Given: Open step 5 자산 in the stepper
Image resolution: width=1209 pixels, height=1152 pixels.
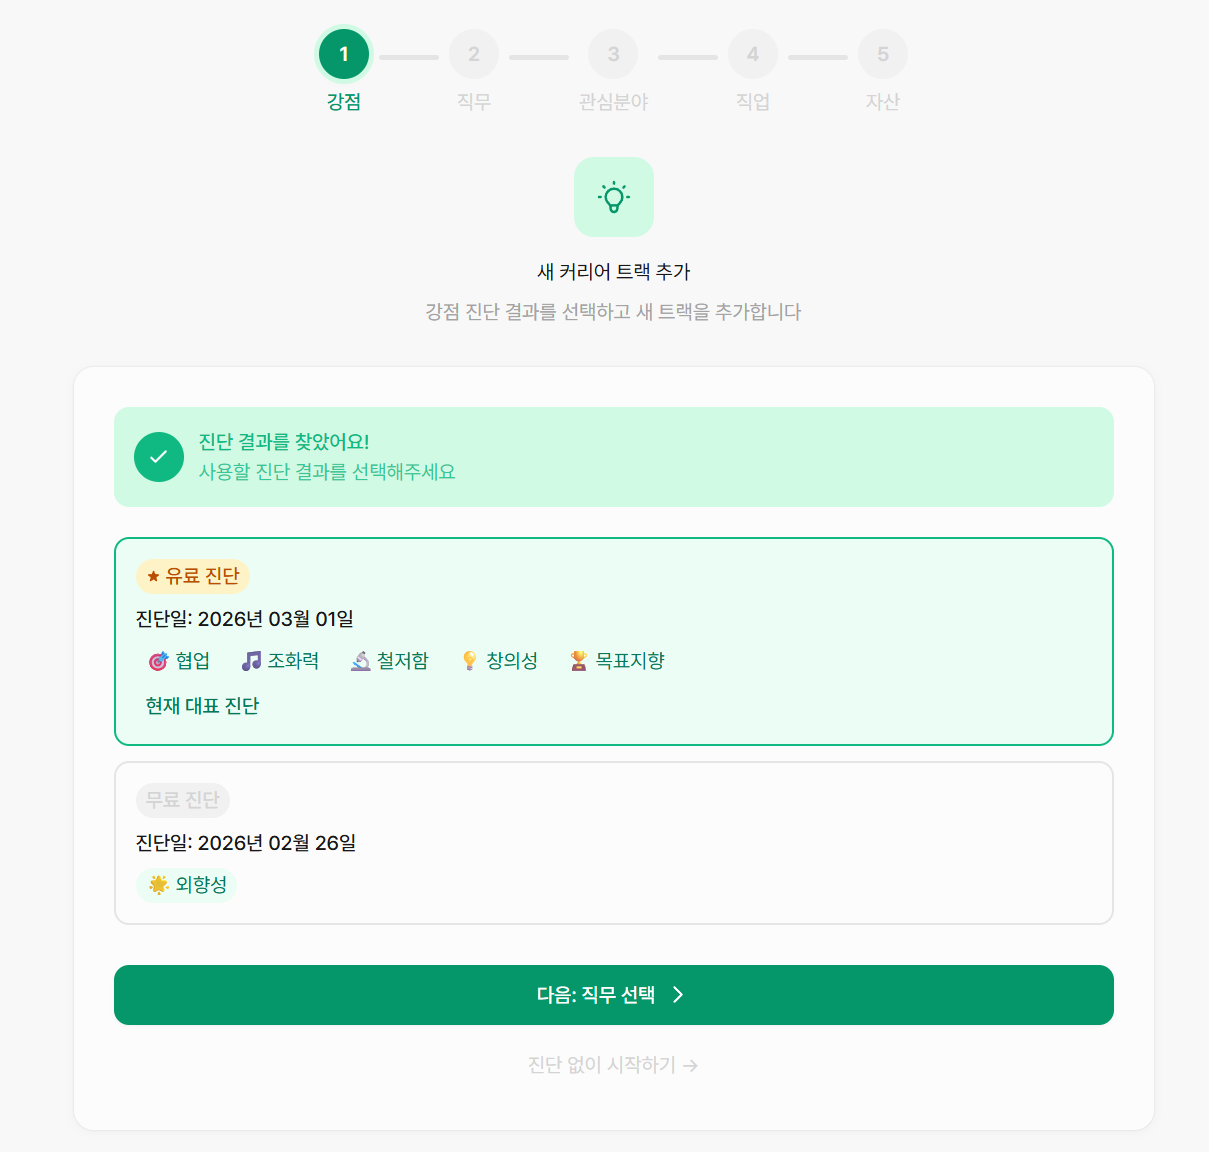Looking at the screenshot, I should pyautogui.click(x=883, y=54).
